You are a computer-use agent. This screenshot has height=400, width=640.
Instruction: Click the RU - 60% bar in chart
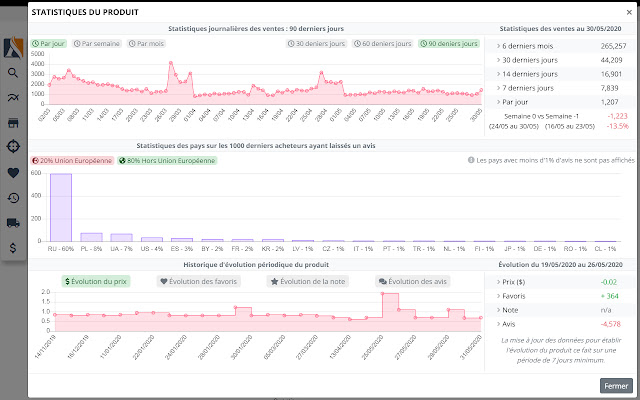coord(60,207)
